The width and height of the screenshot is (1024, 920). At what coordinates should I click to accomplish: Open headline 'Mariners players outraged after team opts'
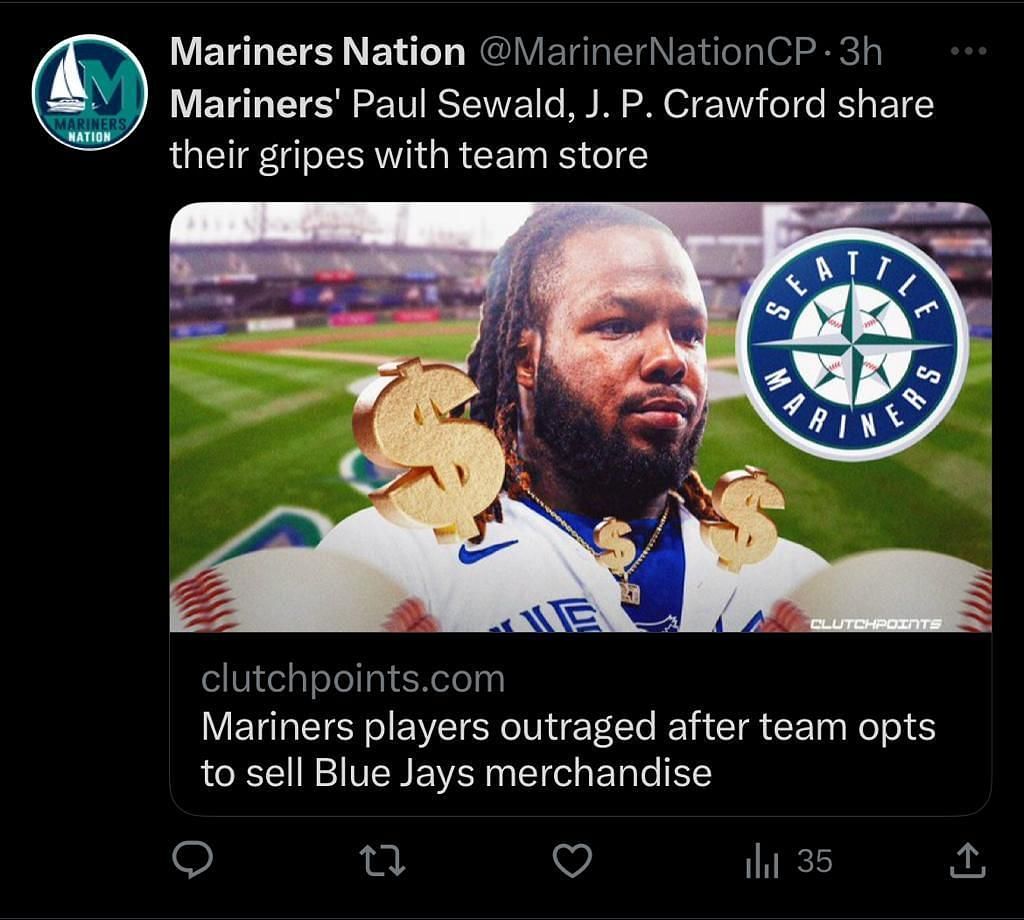coord(568,726)
